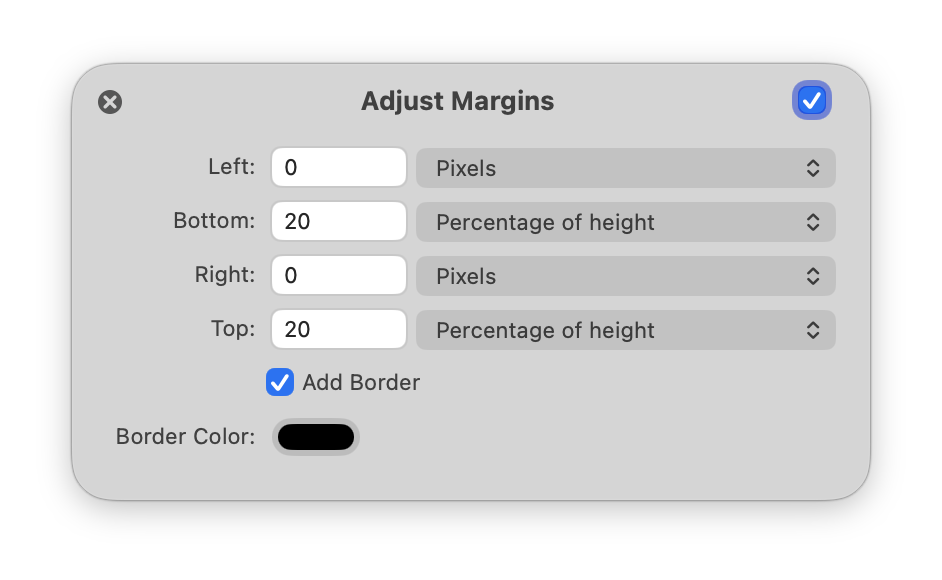Screen dimensions: 942x580
Task: Open the Left margin units dropdown
Action: [625, 168]
